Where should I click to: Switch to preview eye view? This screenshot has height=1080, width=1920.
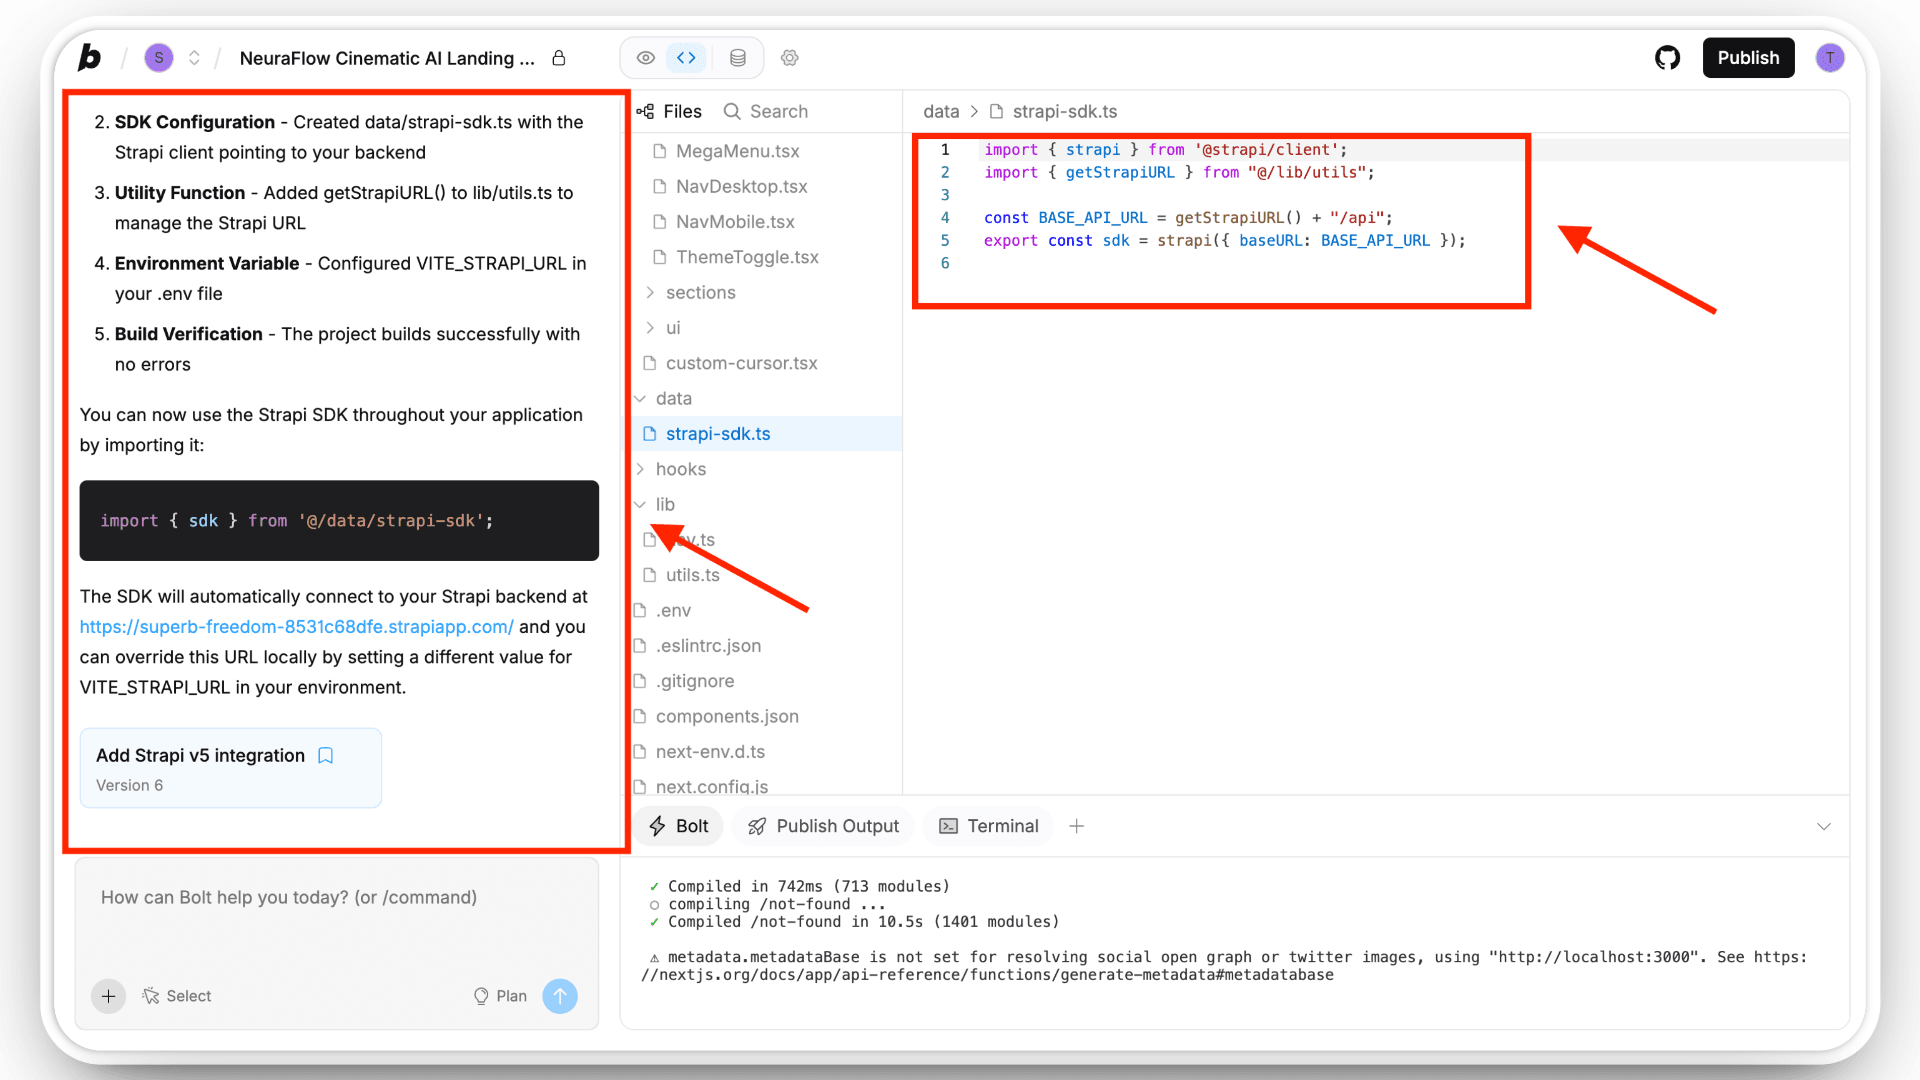tap(646, 58)
